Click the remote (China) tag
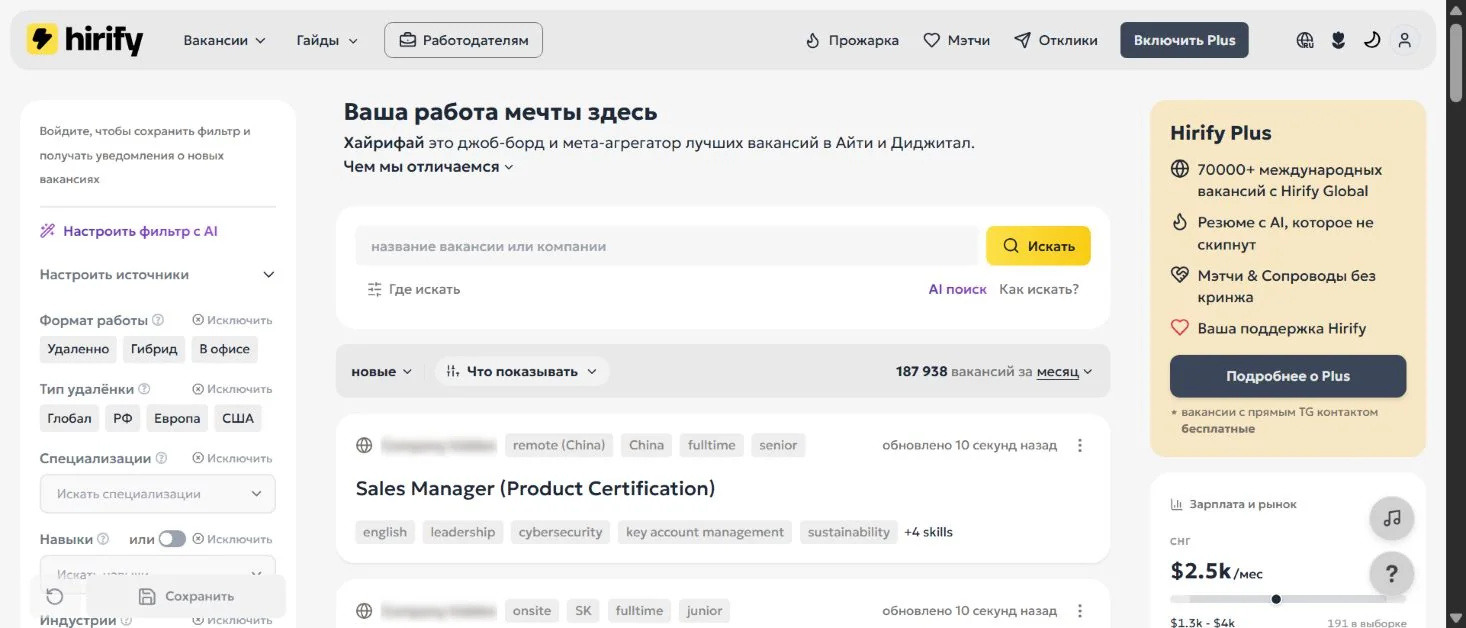1466x628 pixels. [x=558, y=445]
